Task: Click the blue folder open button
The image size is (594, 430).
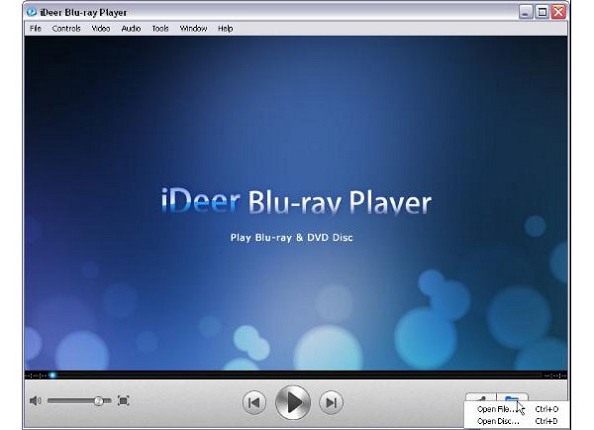Action: 512,397
